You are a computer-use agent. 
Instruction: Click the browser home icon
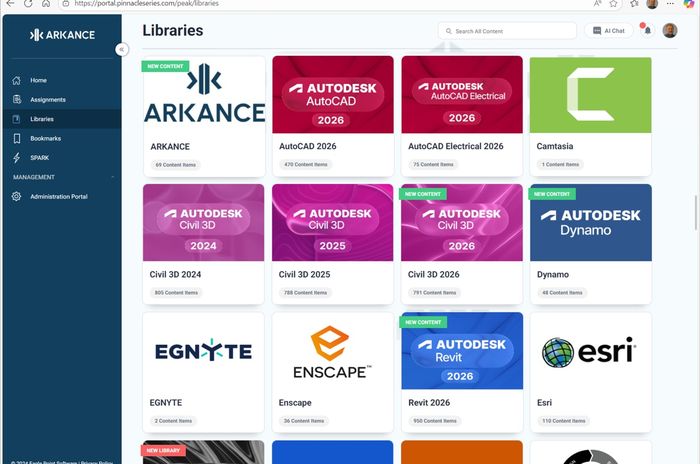pos(46,3)
